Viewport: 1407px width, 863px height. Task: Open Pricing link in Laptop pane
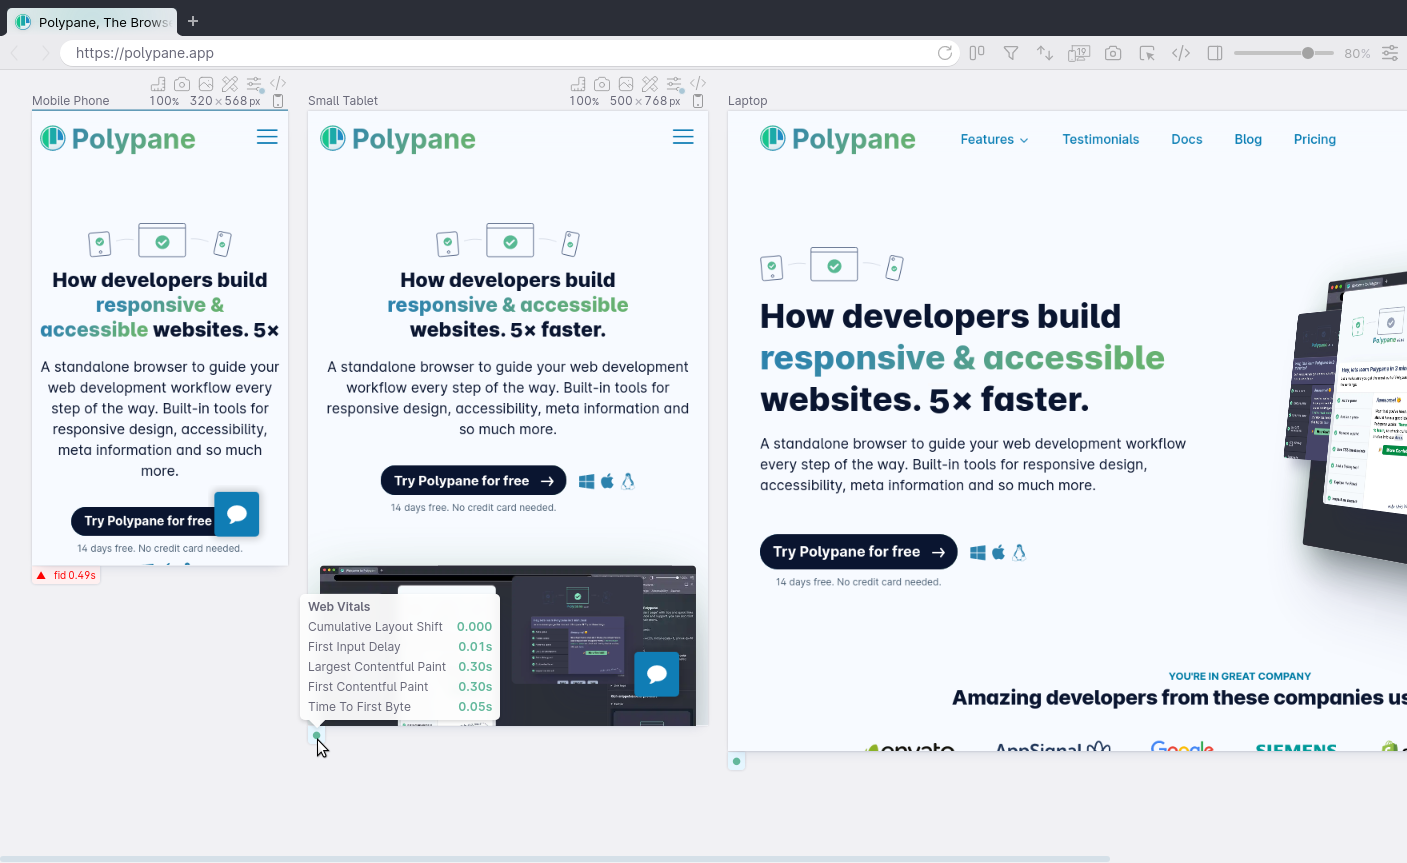click(x=1315, y=139)
